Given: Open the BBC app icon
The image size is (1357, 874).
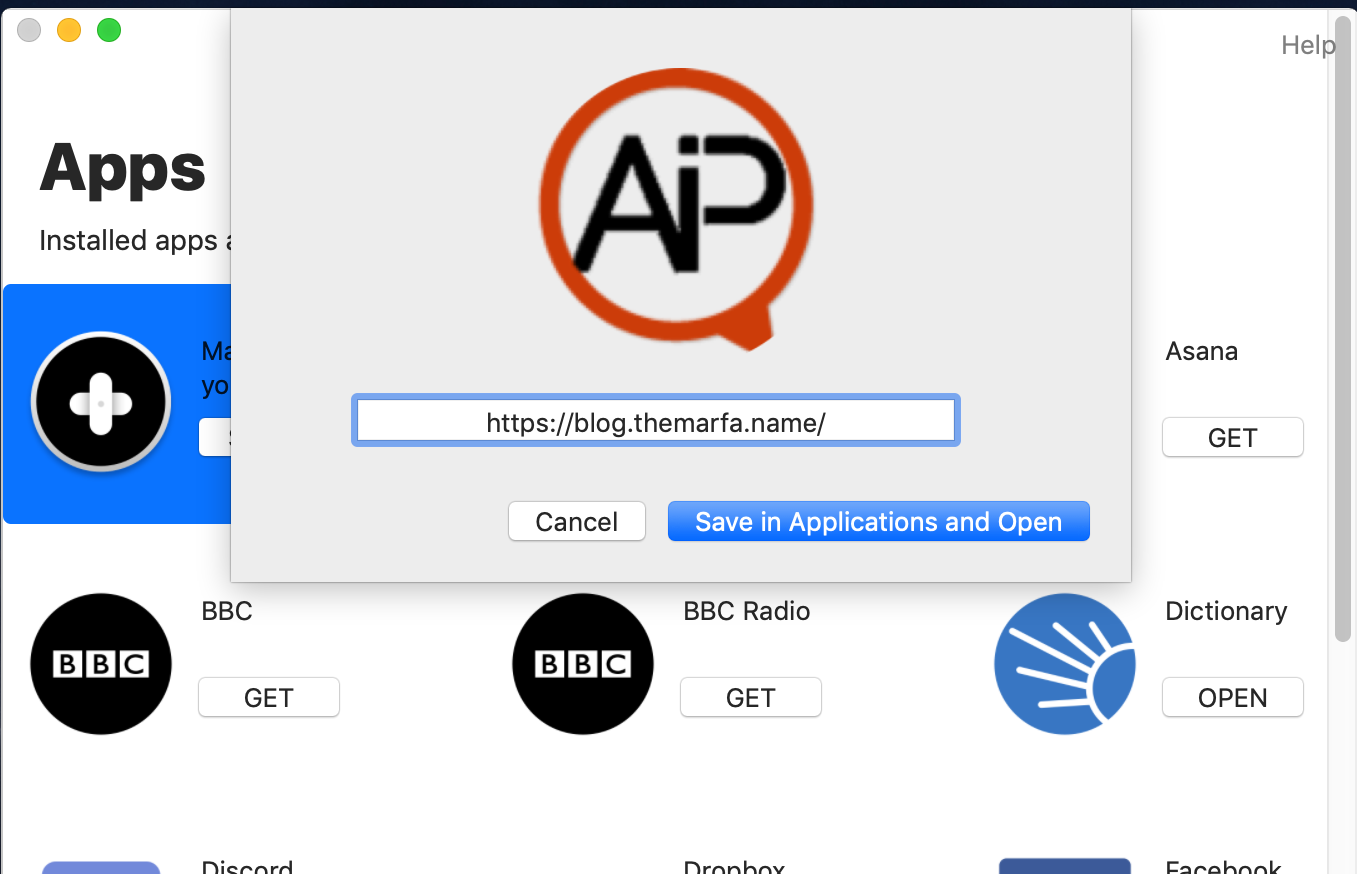Looking at the screenshot, I should [x=101, y=664].
